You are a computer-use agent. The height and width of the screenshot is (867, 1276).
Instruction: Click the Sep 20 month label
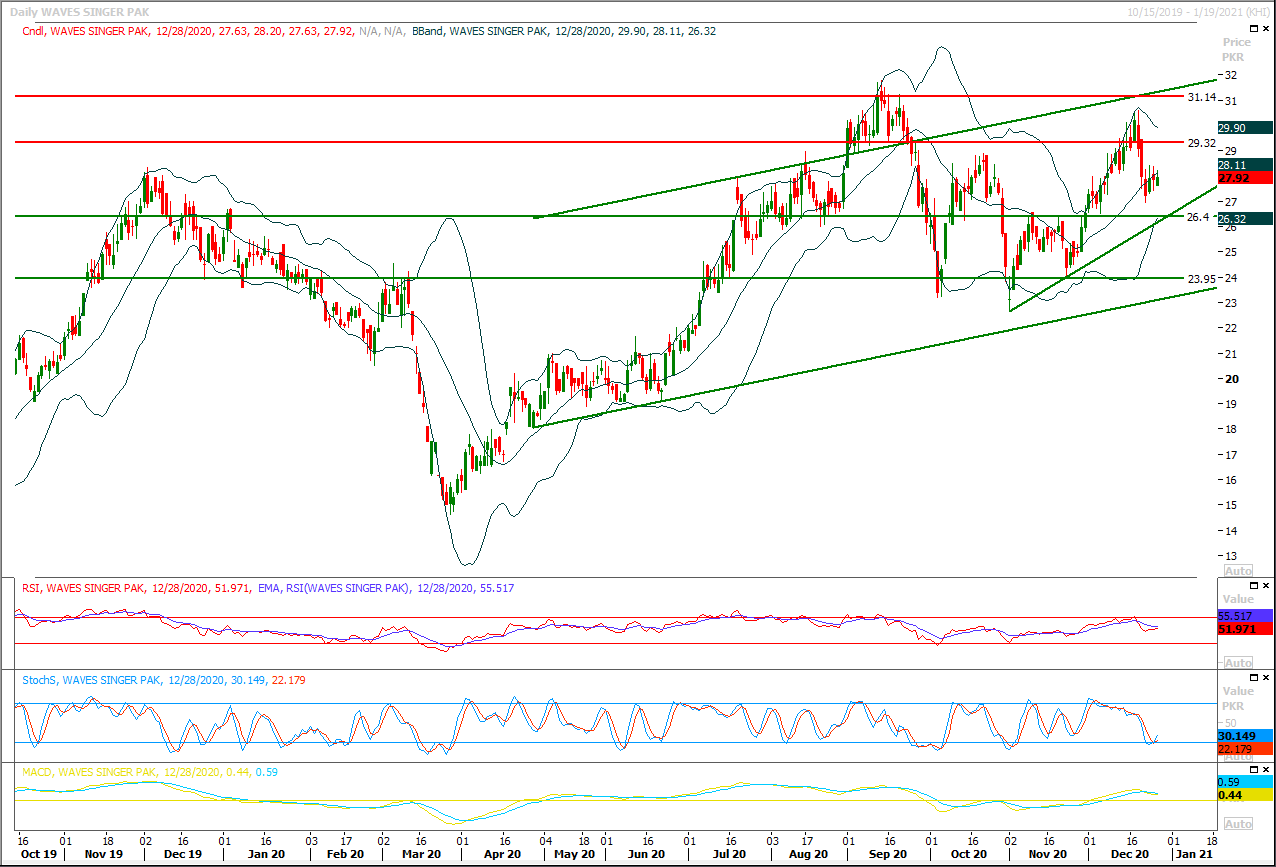tap(888, 855)
